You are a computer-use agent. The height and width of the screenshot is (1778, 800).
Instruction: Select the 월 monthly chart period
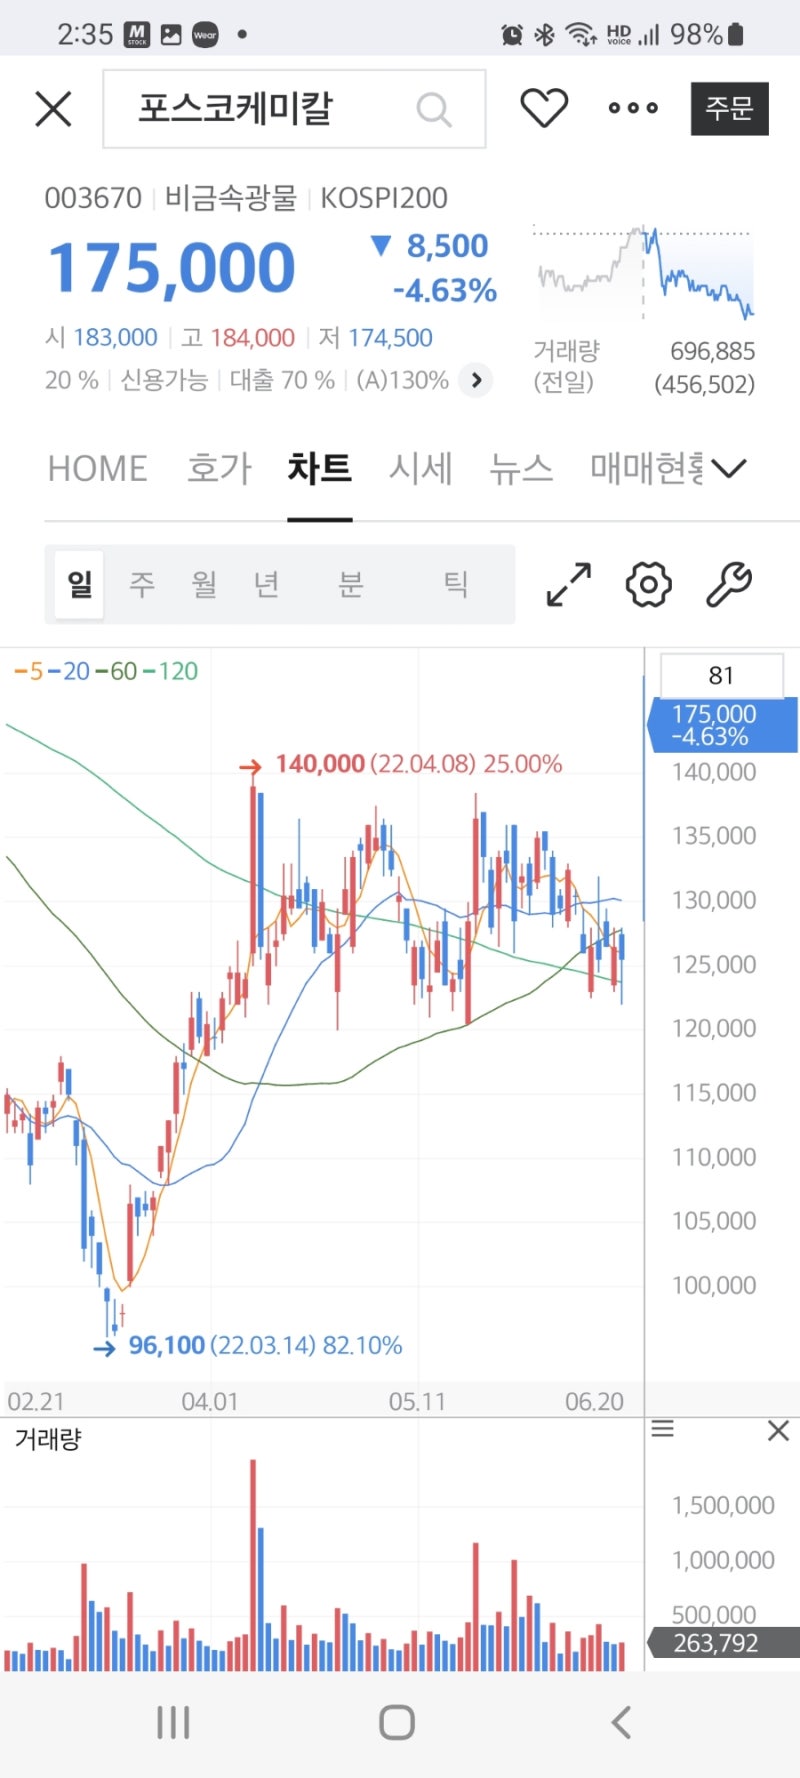coord(204,584)
